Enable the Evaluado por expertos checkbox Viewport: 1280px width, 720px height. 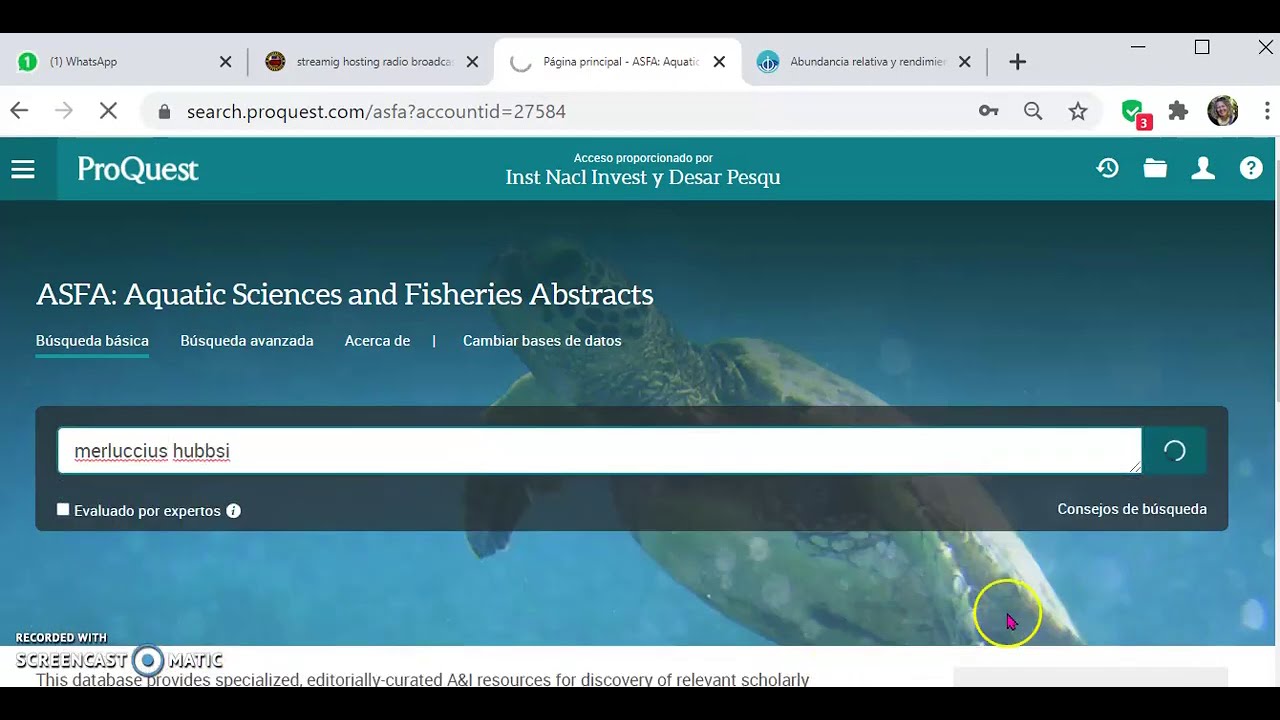click(x=63, y=510)
